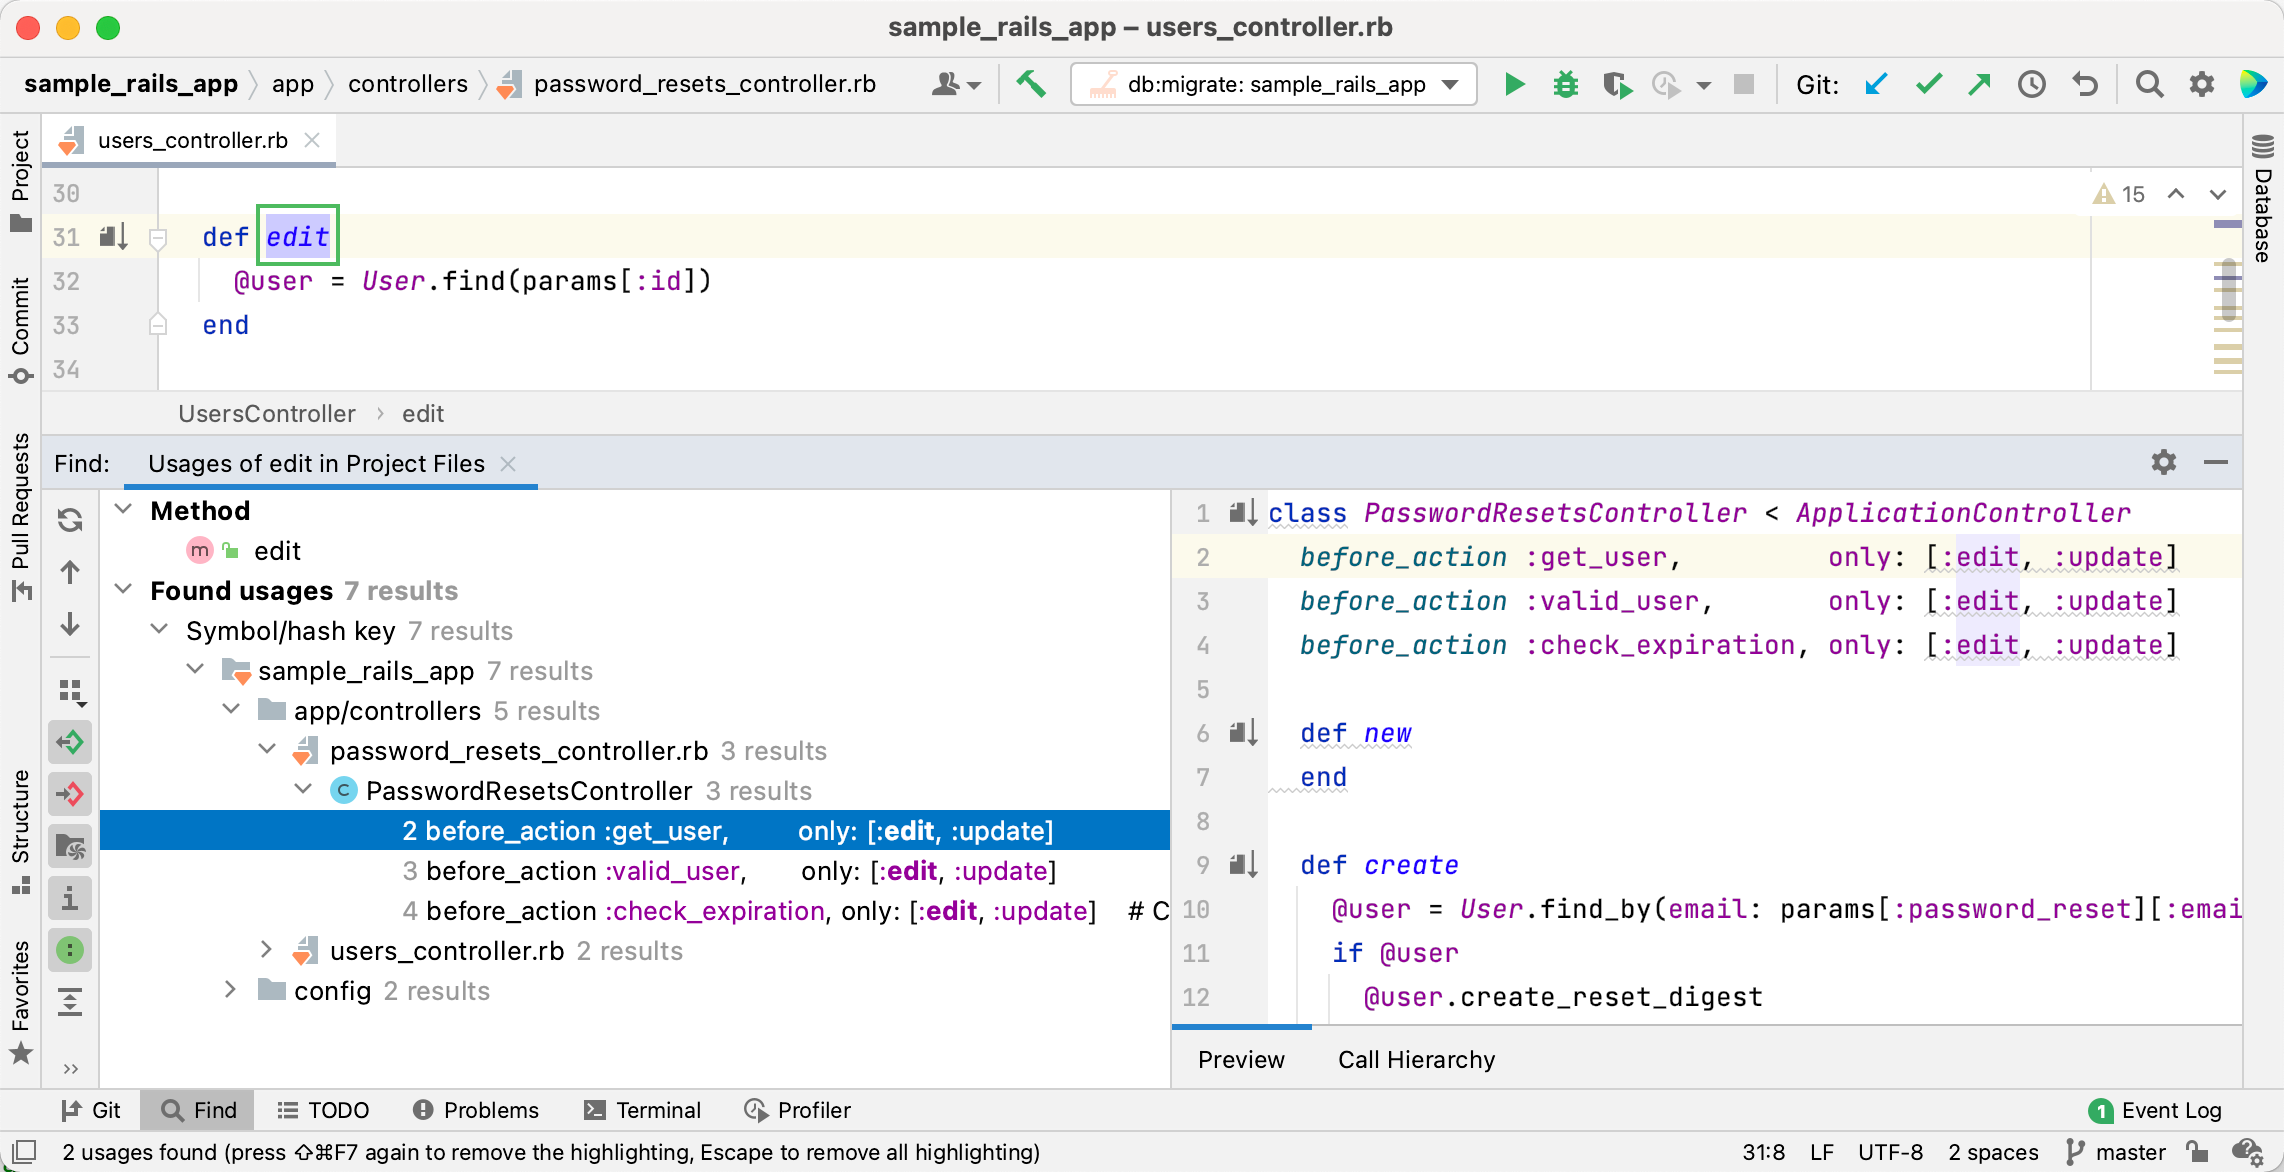This screenshot has width=2284, height=1172.
Task: Start debugging with the bug icon
Action: (1565, 84)
